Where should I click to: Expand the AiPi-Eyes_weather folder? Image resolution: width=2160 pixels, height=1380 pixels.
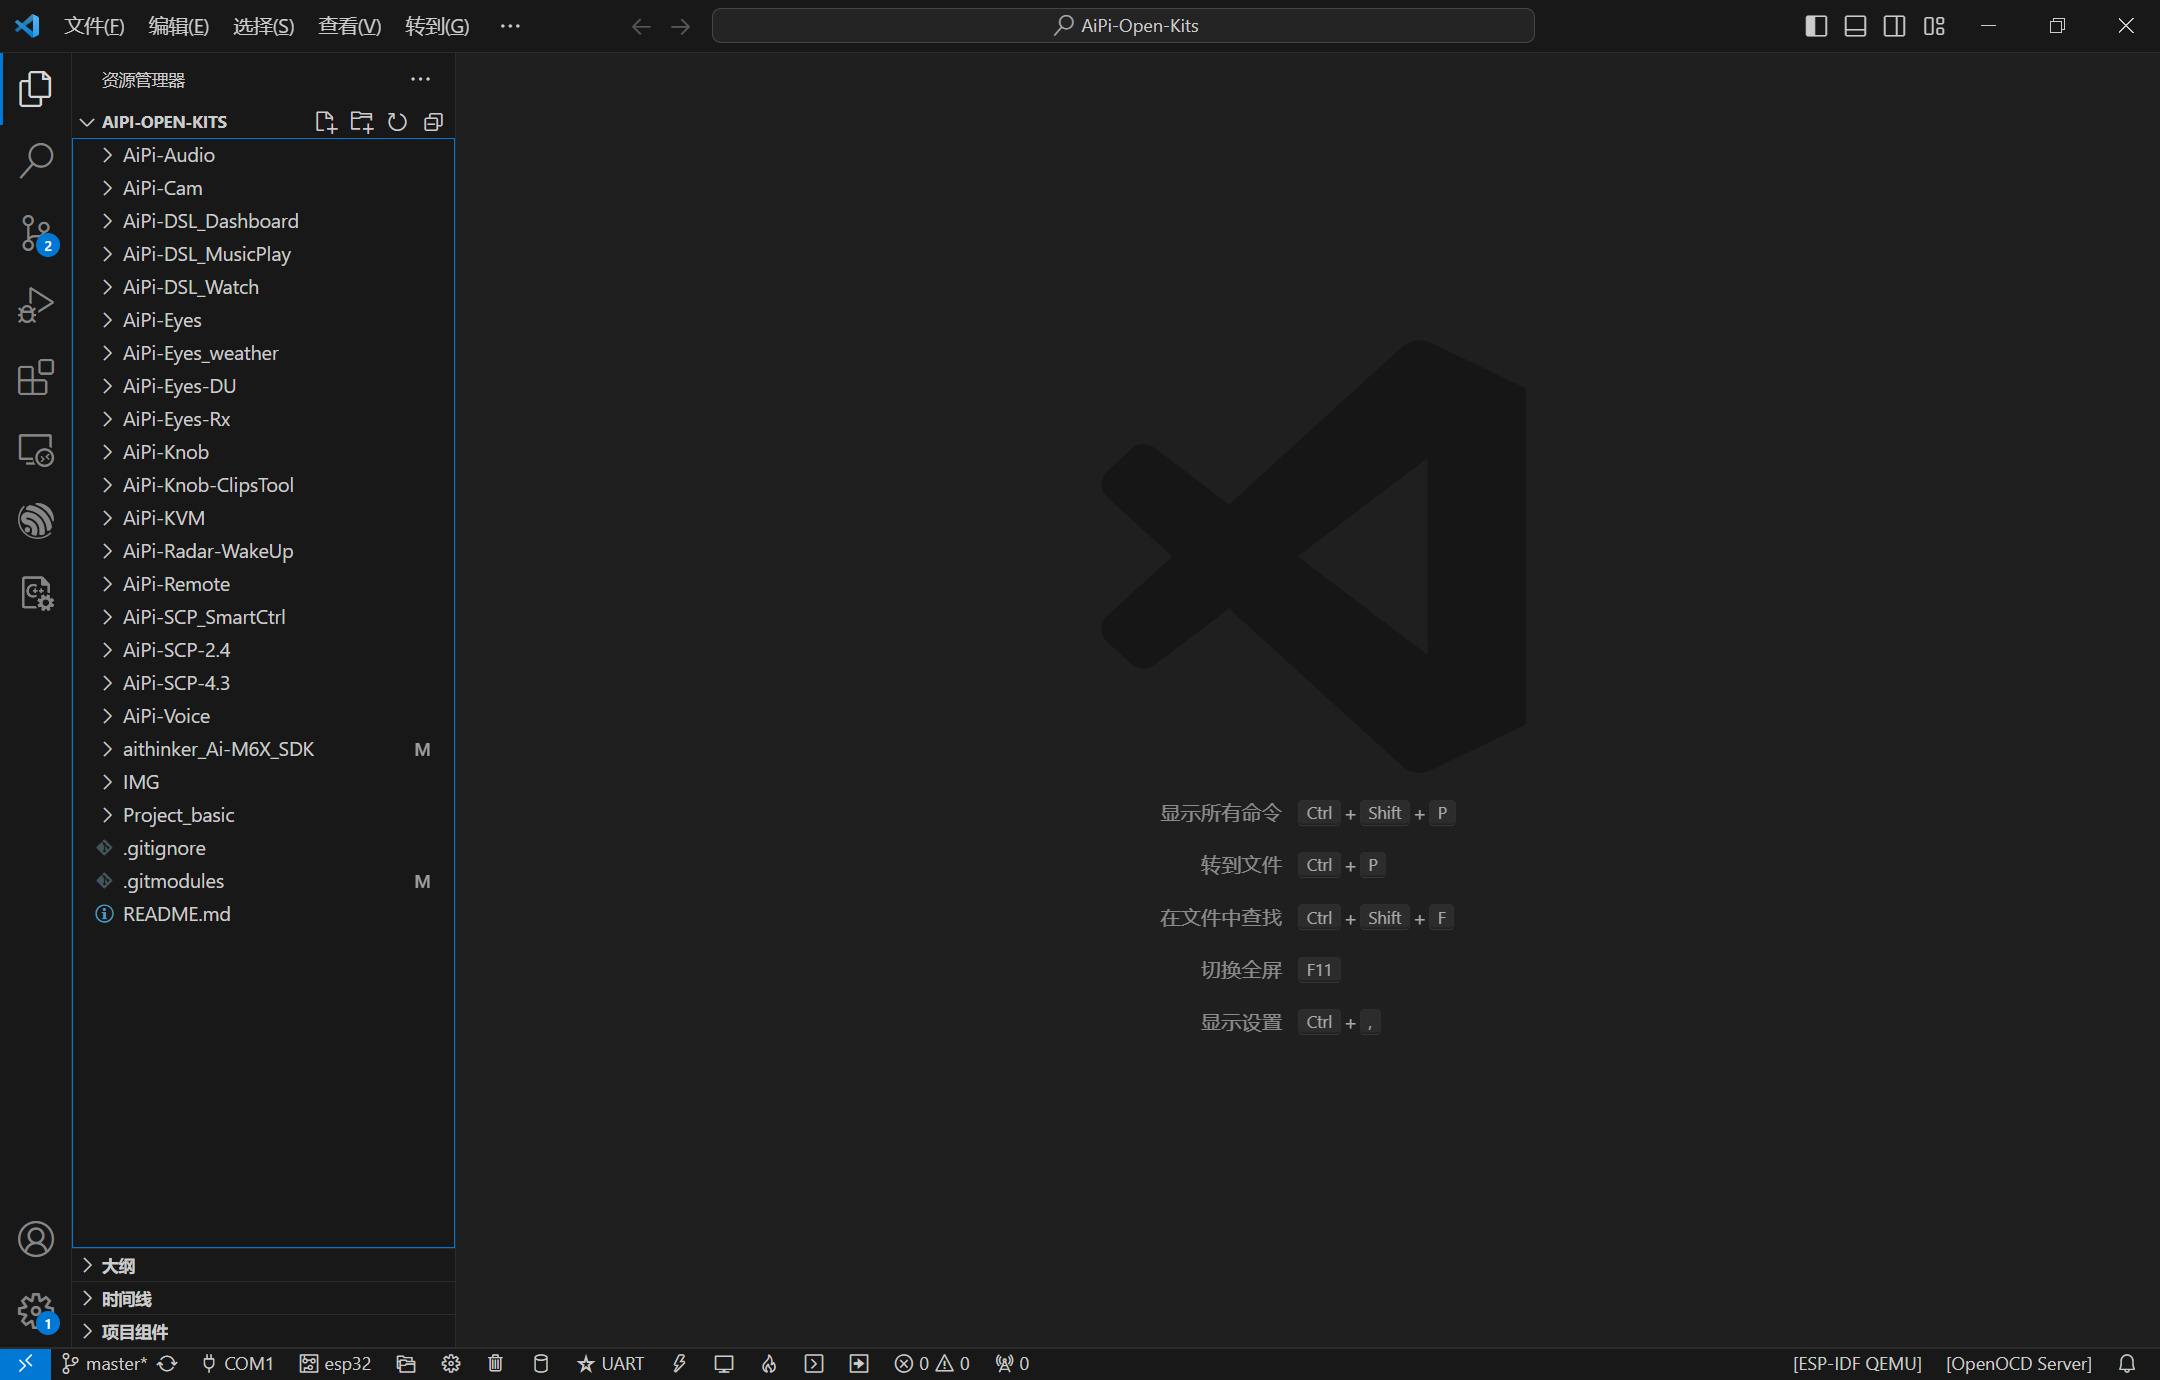point(264,353)
